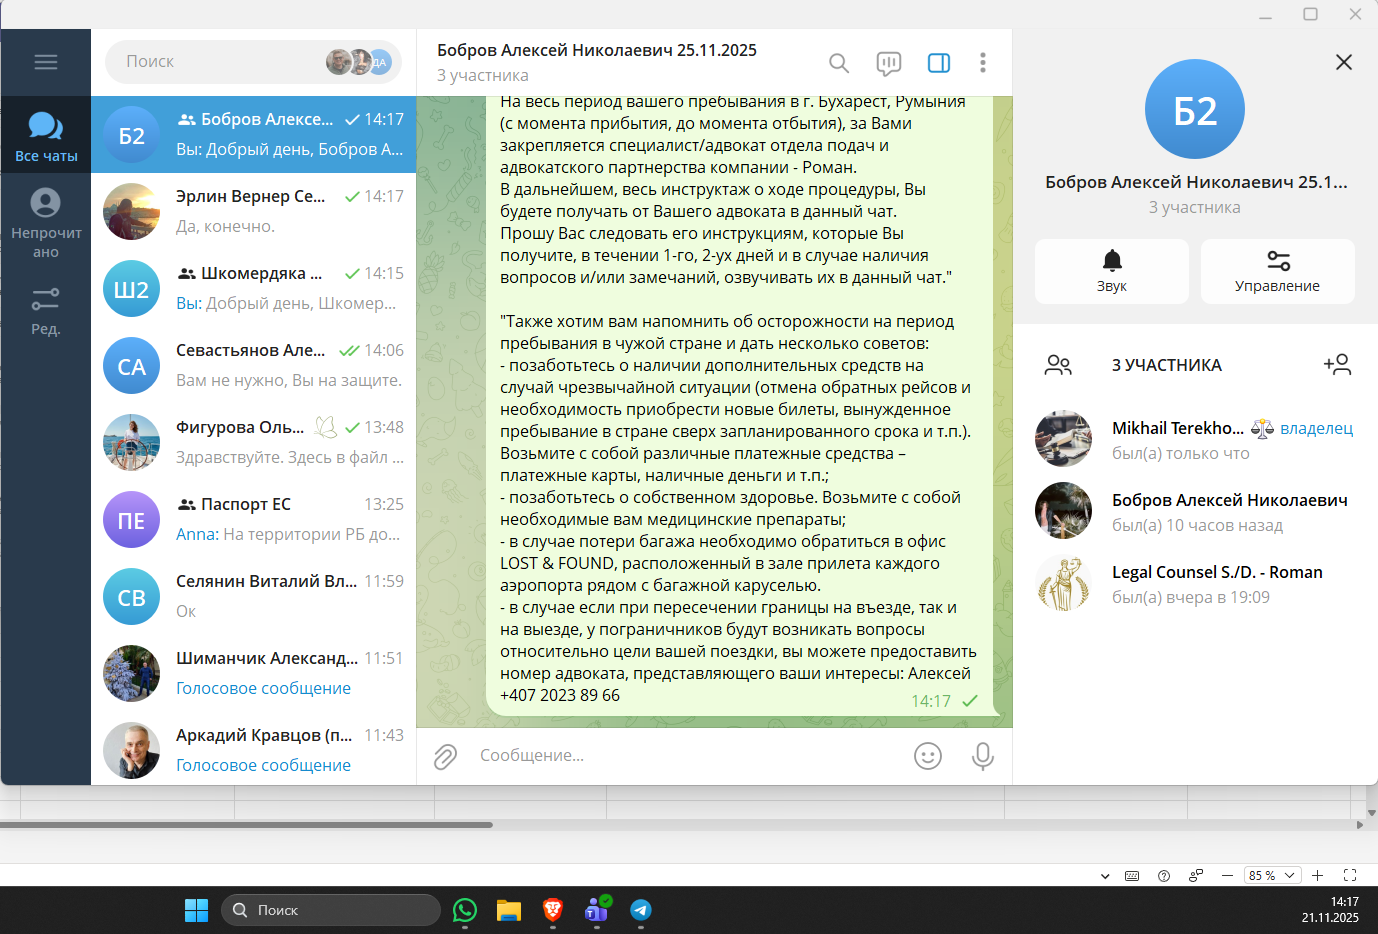Screen dimensions: 1378x934
Task: Switch to the Непрочитано folder
Action: click(x=46, y=224)
